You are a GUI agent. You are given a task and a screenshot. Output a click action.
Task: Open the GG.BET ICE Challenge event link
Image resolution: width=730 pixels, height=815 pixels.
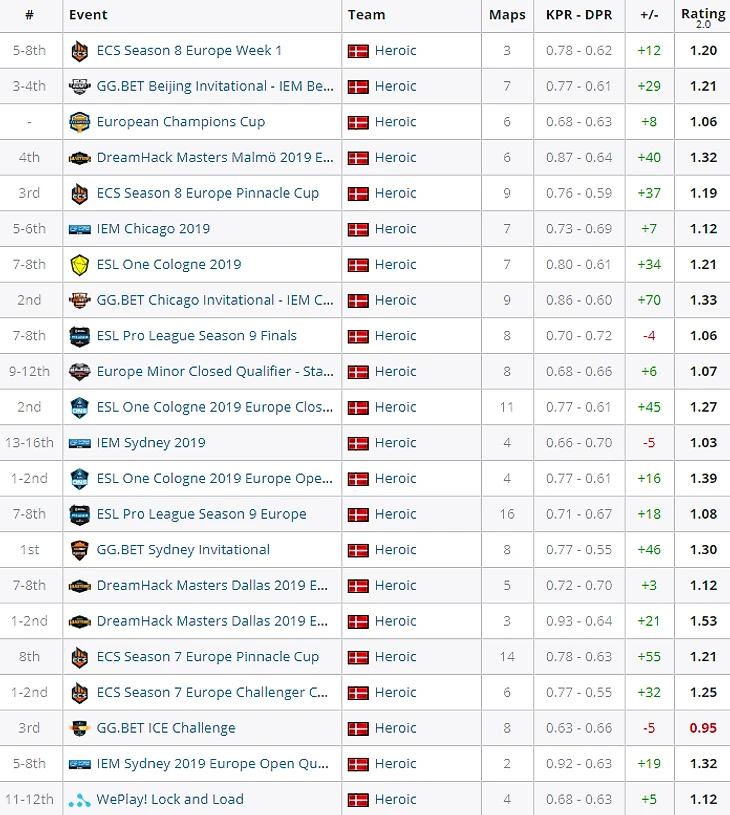pyautogui.click(x=166, y=728)
